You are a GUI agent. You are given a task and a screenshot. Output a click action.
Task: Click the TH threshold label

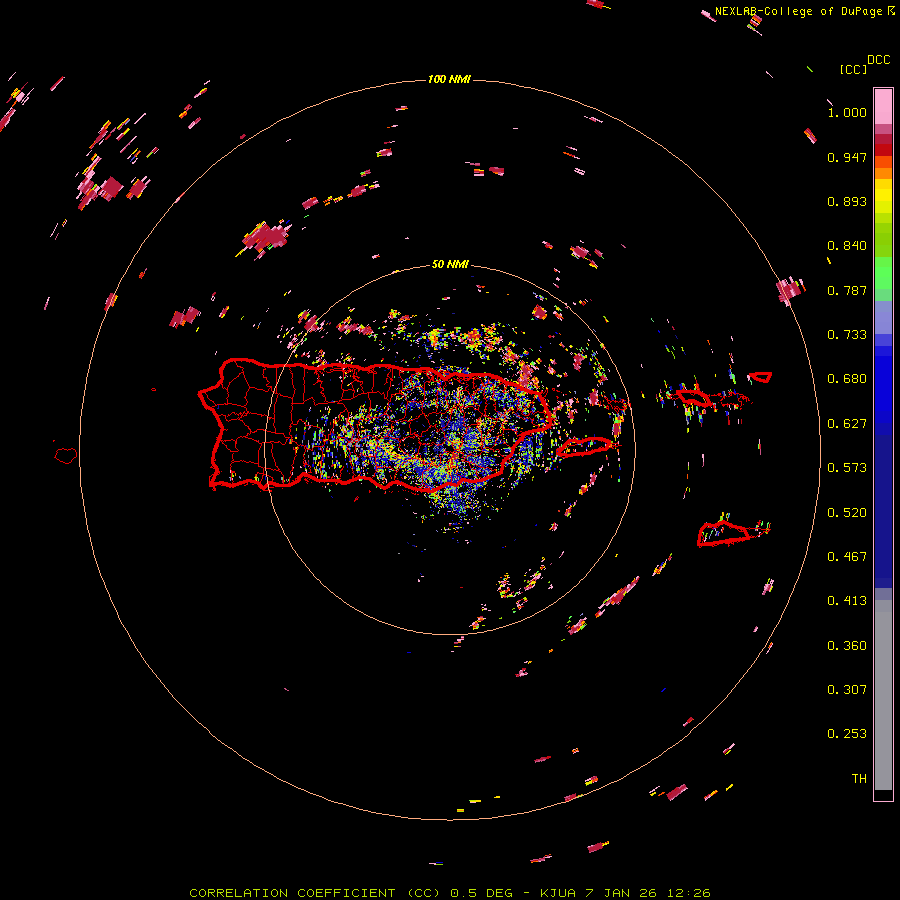click(x=859, y=779)
